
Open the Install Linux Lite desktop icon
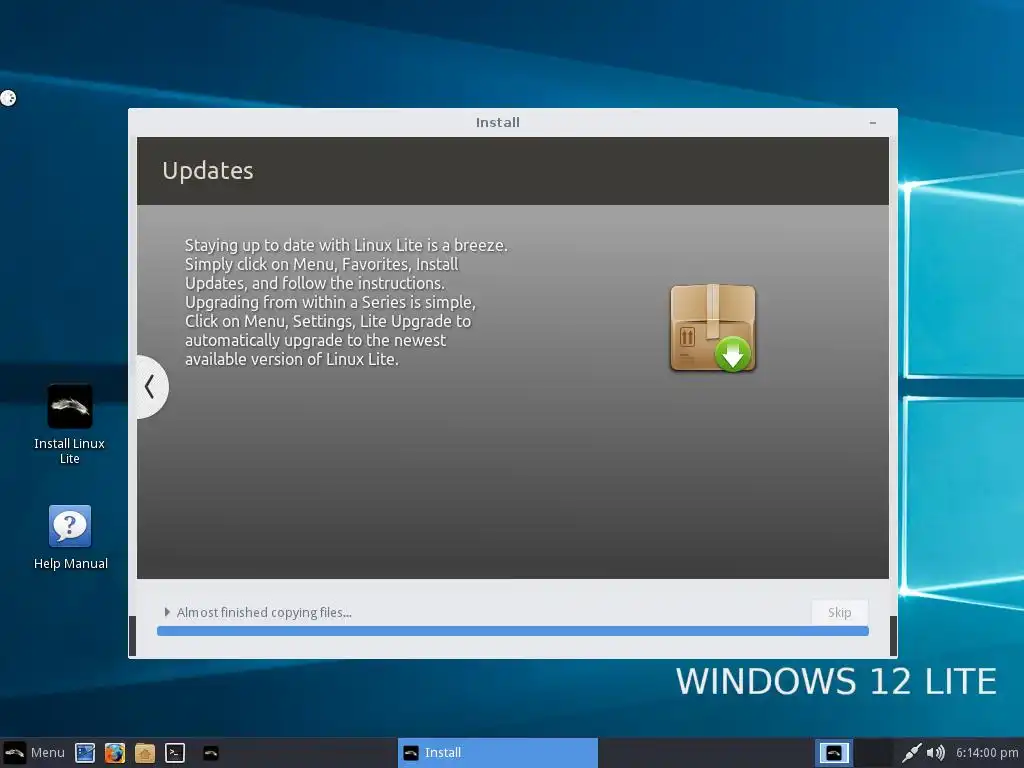click(x=70, y=423)
